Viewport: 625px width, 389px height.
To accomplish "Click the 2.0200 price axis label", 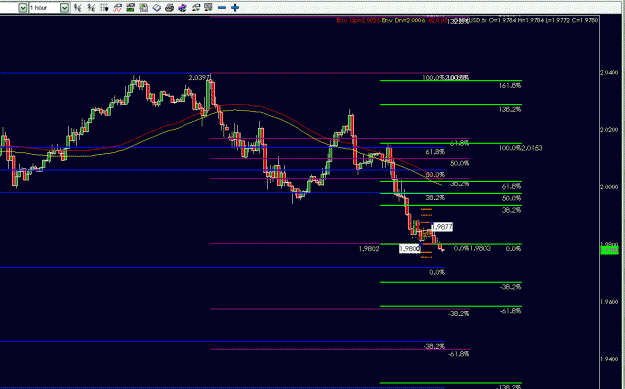I will coord(609,130).
